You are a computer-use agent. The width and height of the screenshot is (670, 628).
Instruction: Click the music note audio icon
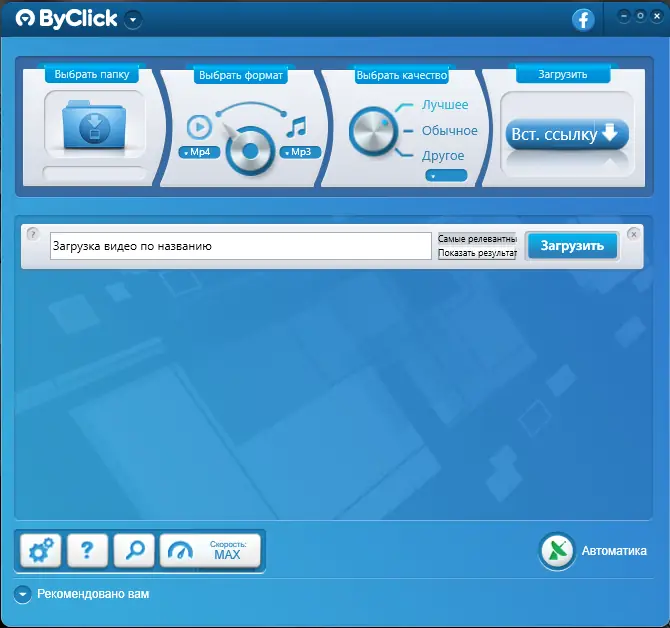click(x=297, y=127)
